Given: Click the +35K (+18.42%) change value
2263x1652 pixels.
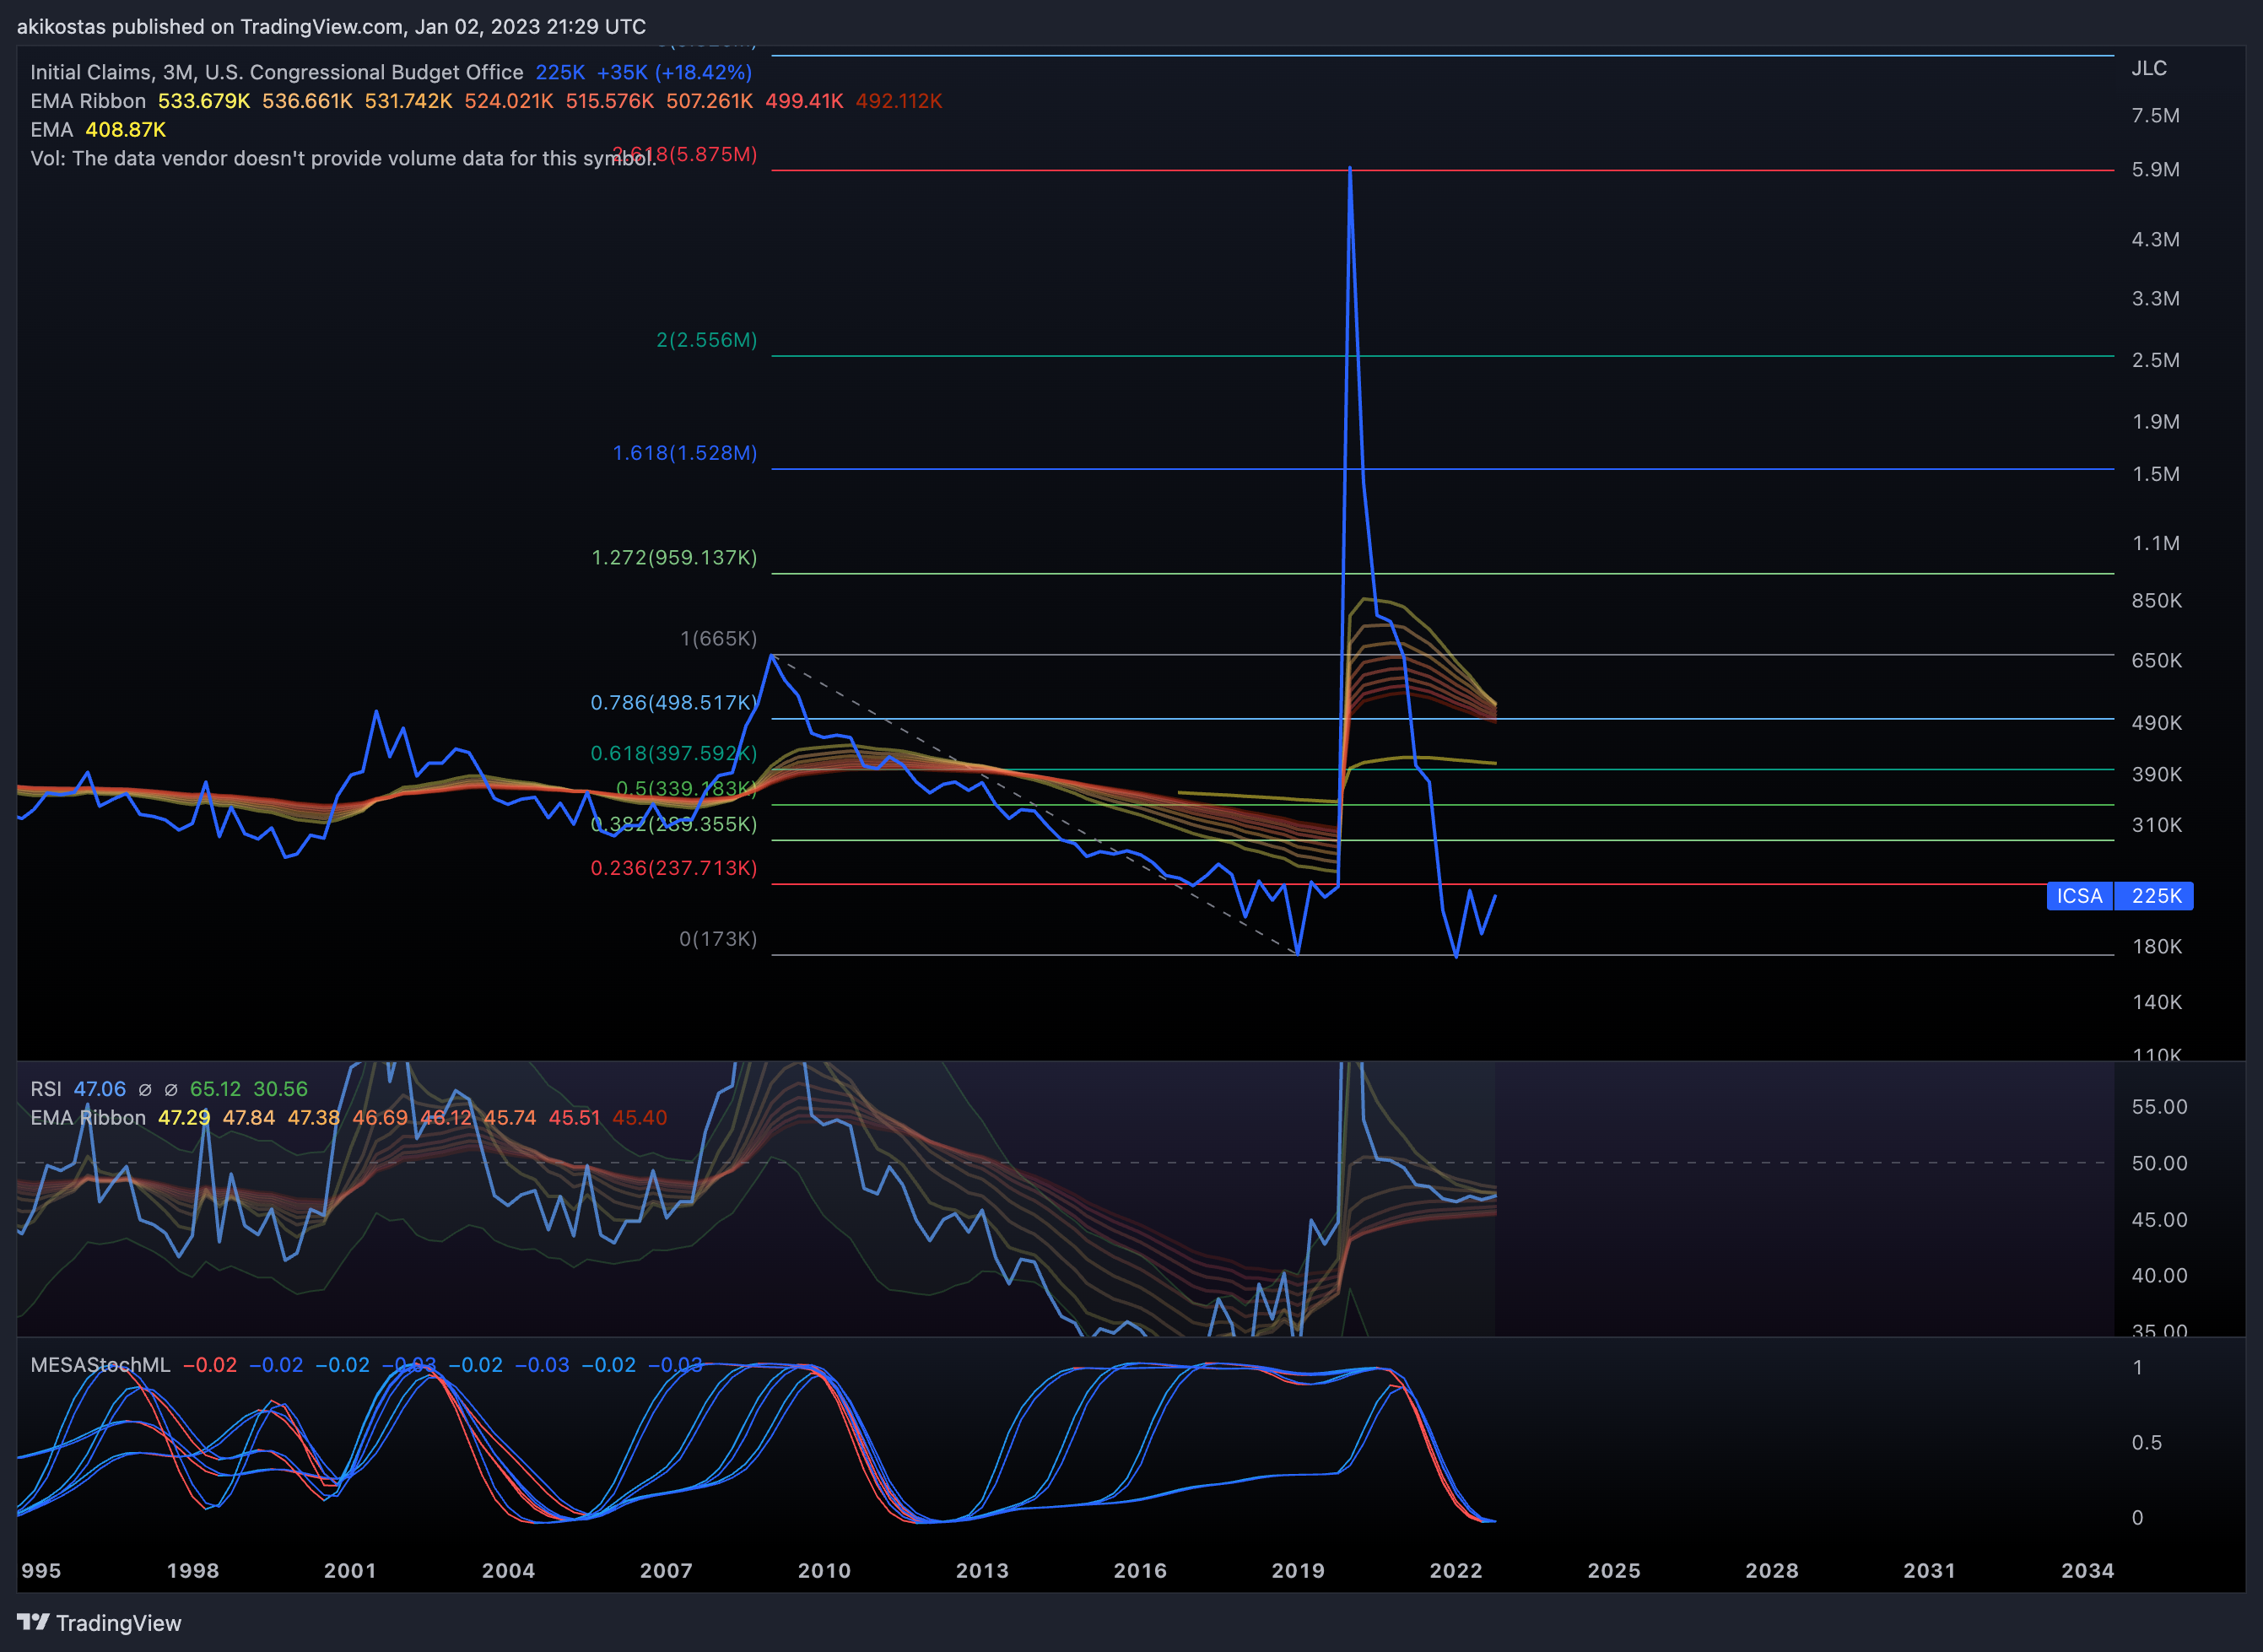Looking at the screenshot, I should (674, 72).
